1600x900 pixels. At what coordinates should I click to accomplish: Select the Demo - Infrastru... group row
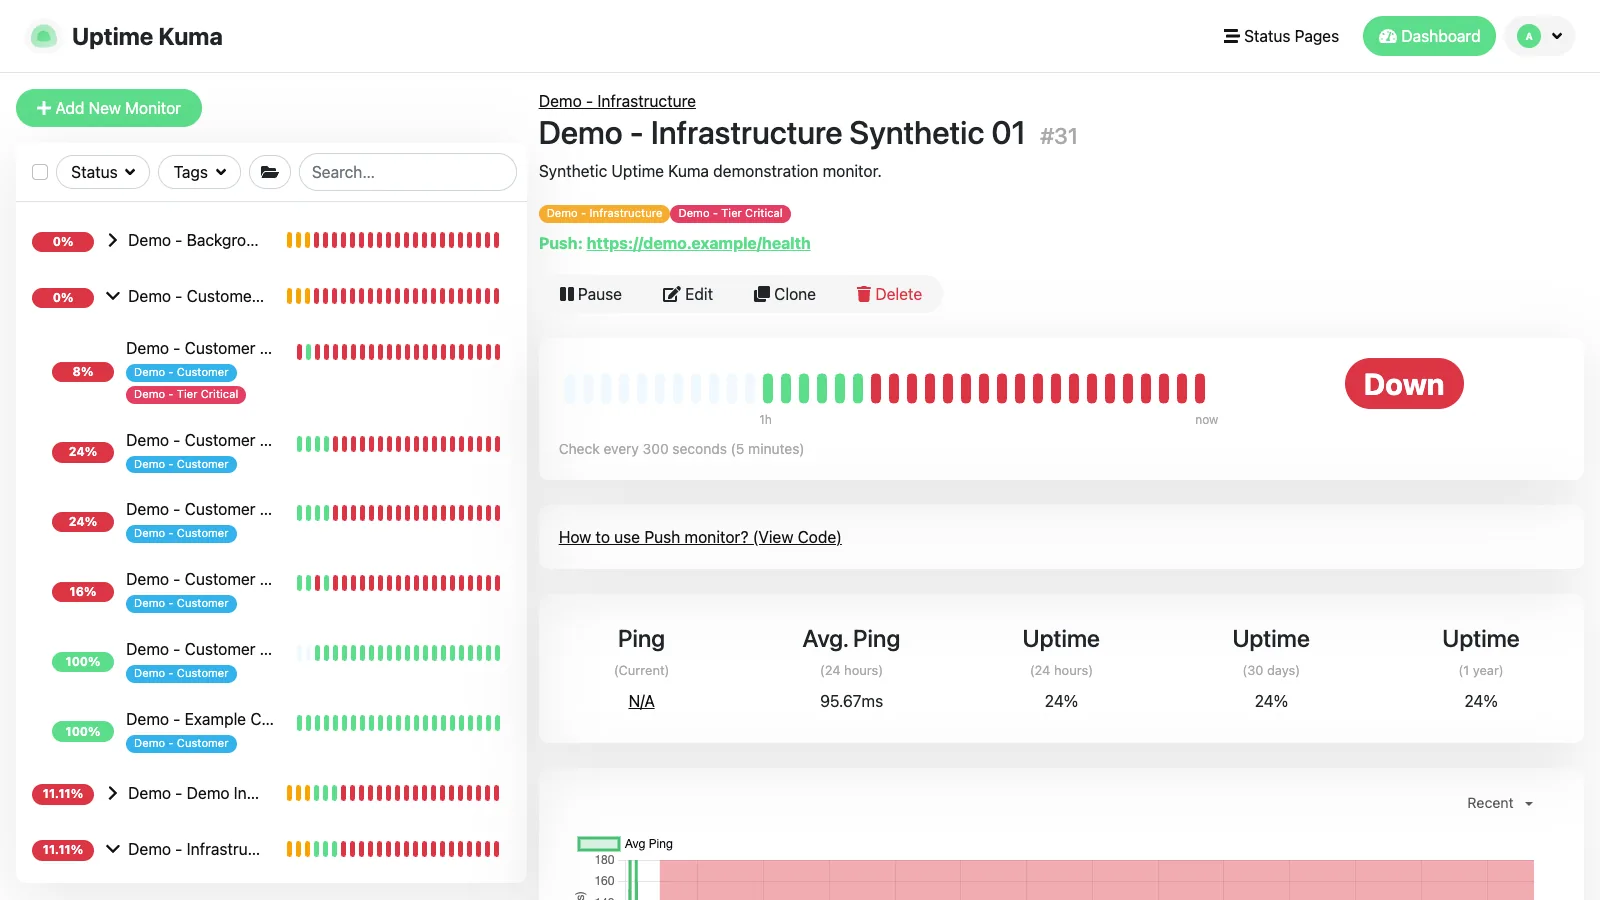tap(271, 849)
